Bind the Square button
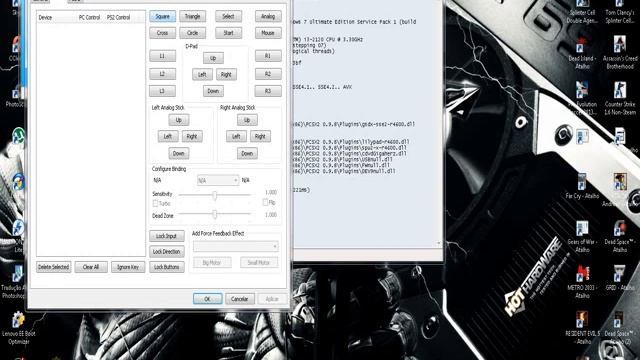The width and height of the screenshot is (640, 360). [162, 16]
